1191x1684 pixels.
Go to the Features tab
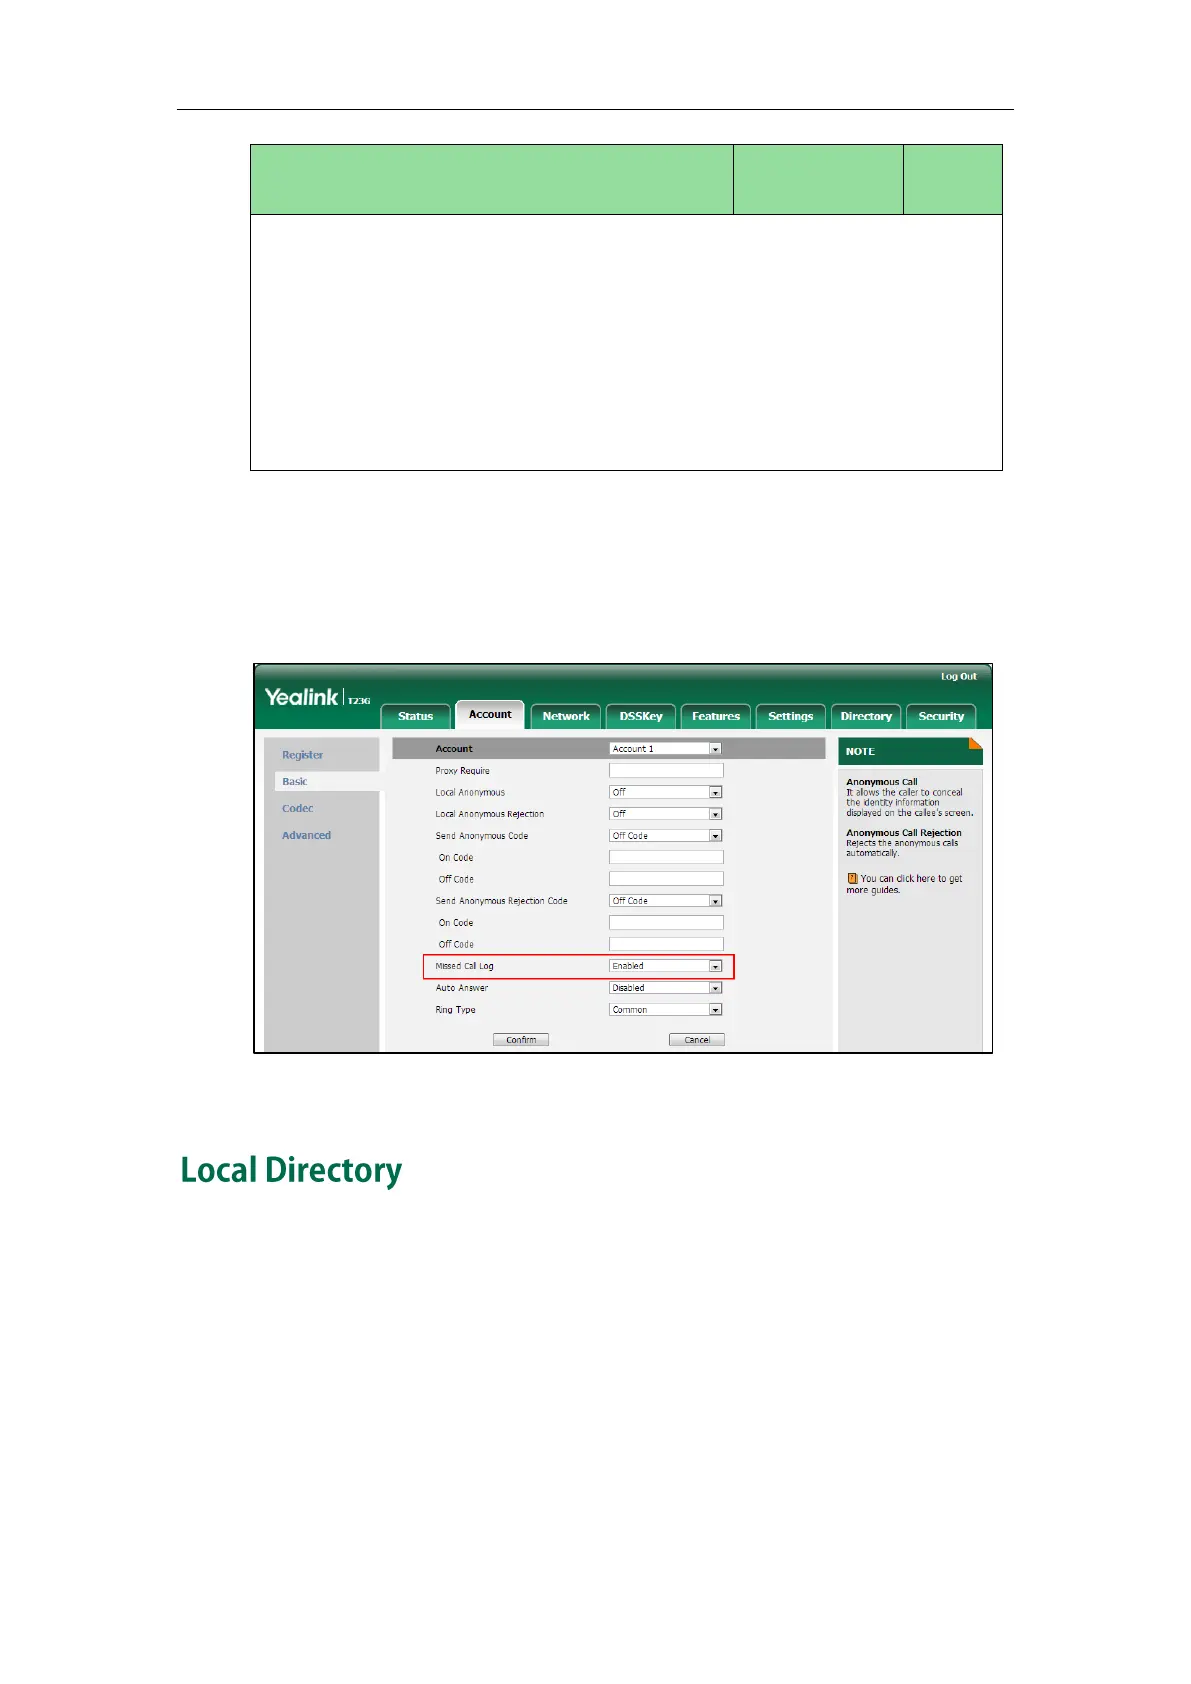[716, 716]
